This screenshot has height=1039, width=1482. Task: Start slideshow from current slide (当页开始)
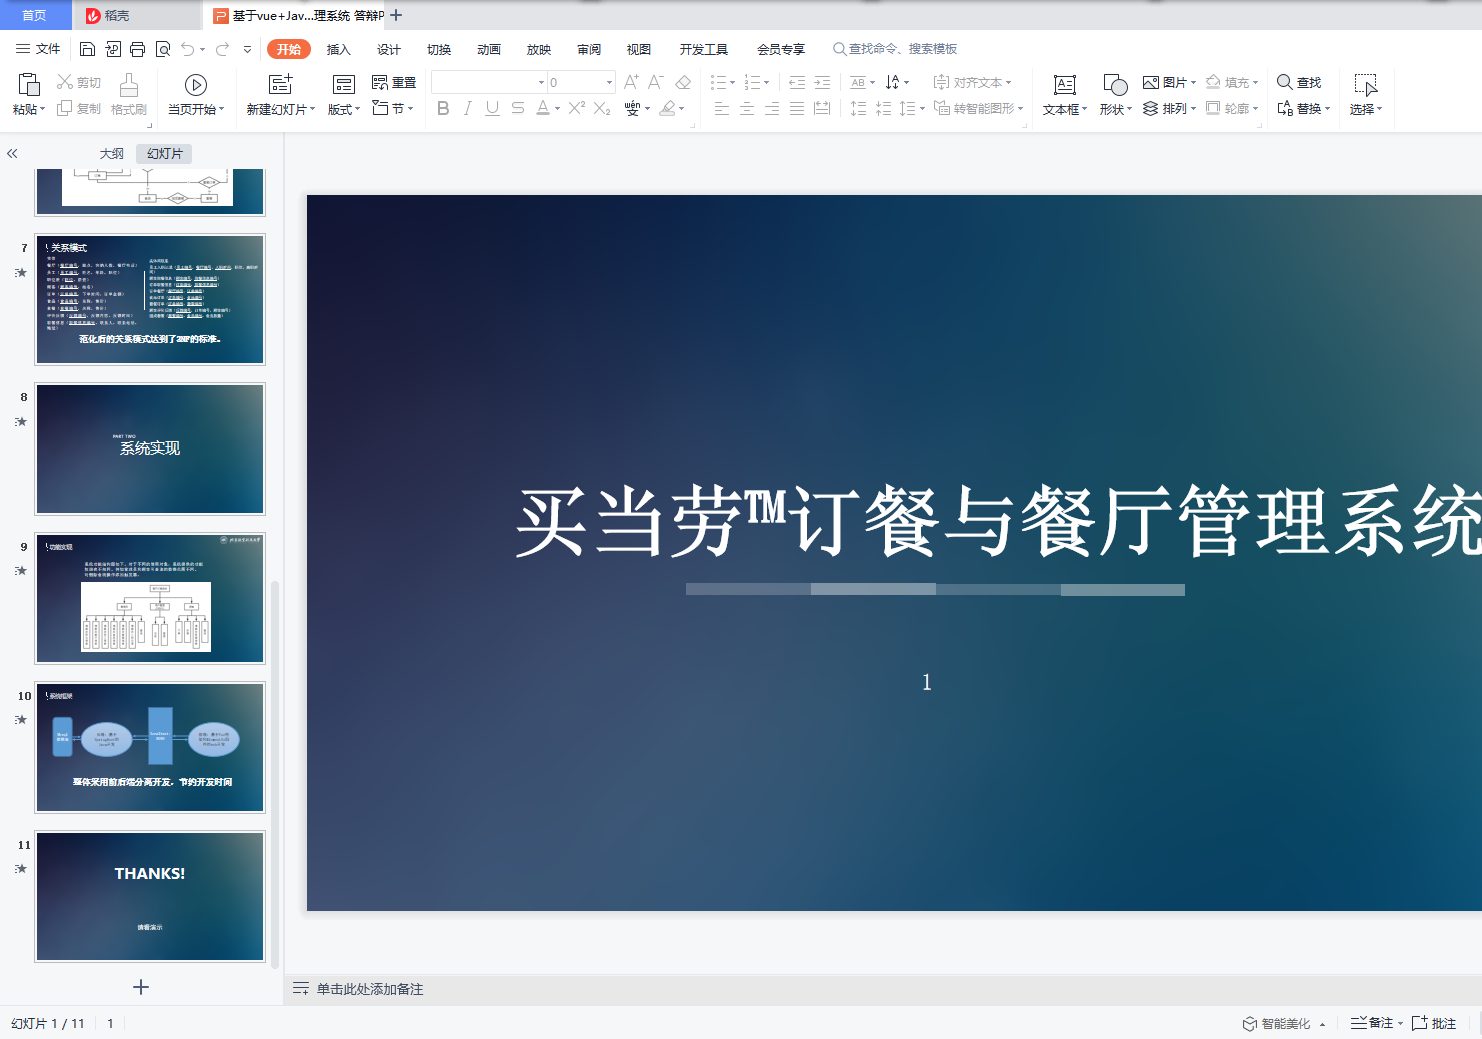point(196,85)
